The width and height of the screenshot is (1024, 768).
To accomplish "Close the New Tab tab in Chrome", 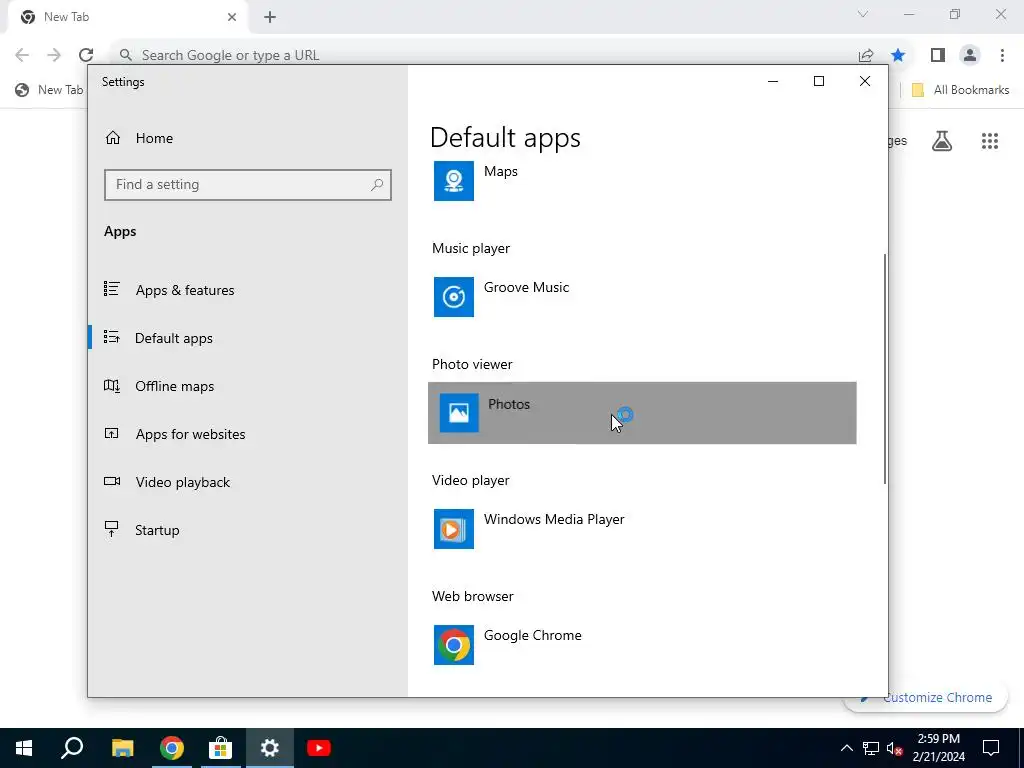I will [x=232, y=17].
